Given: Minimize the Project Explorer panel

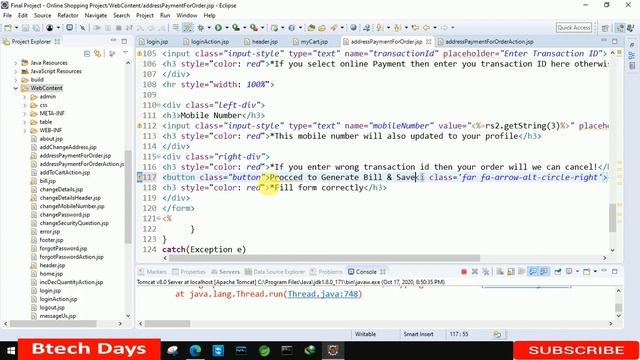Looking at the screenshot, I should [x=113, y=41].
